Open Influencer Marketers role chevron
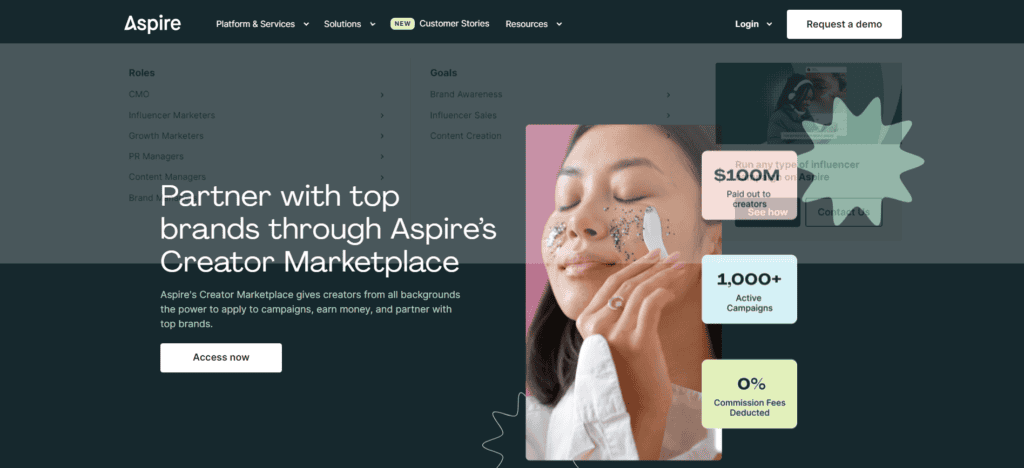Image resolution: width=1024 pixels, height=468 pixels. pyautogui.click(x=382, y=116)
